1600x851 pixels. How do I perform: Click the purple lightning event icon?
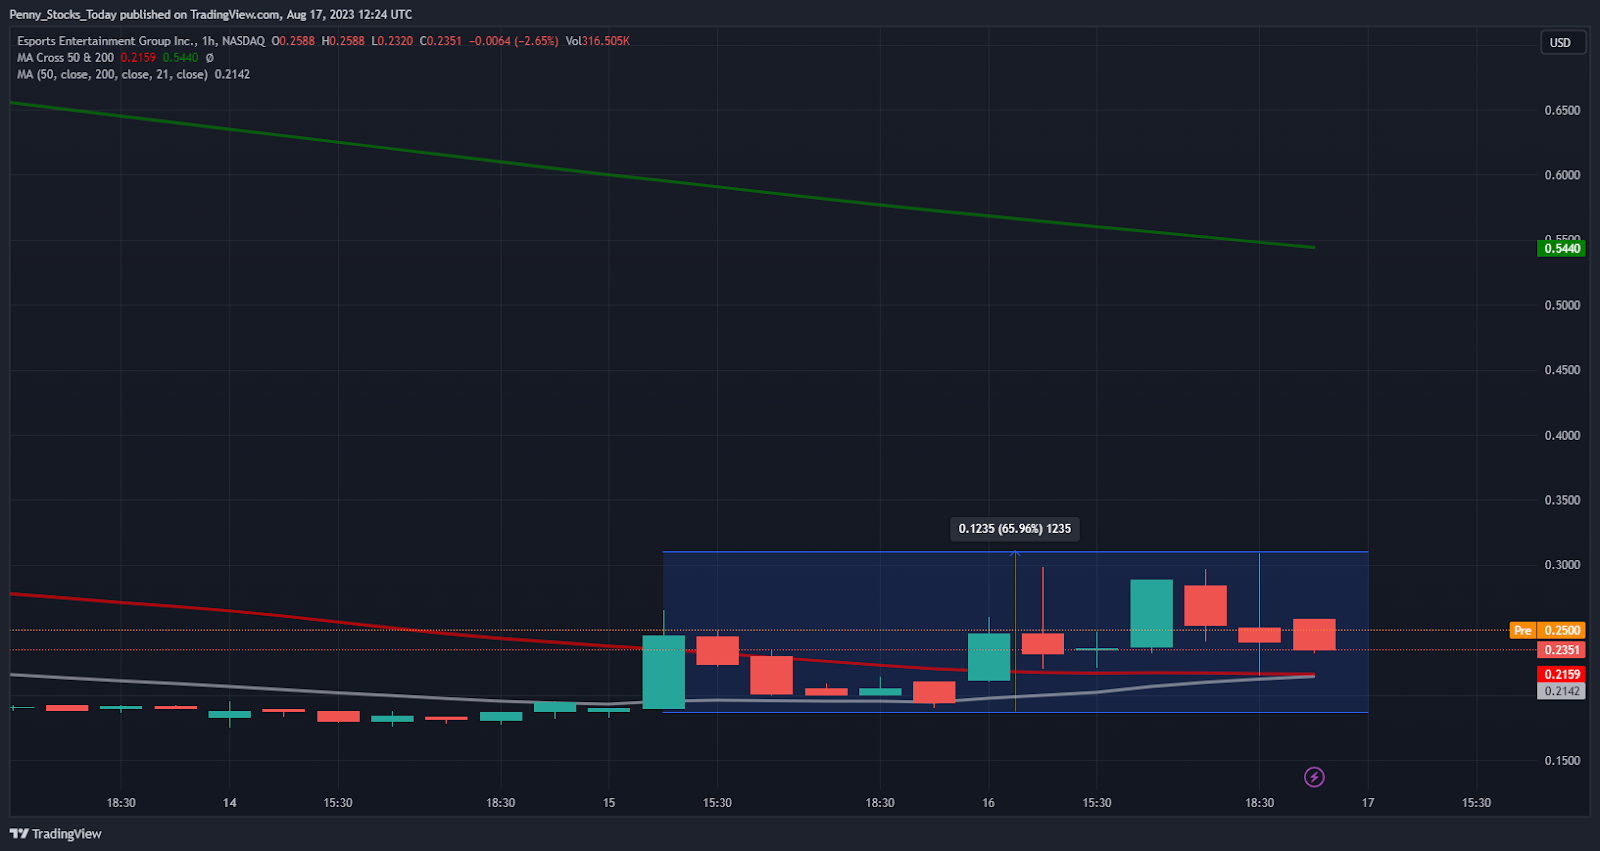click(x=1314, y=777)
